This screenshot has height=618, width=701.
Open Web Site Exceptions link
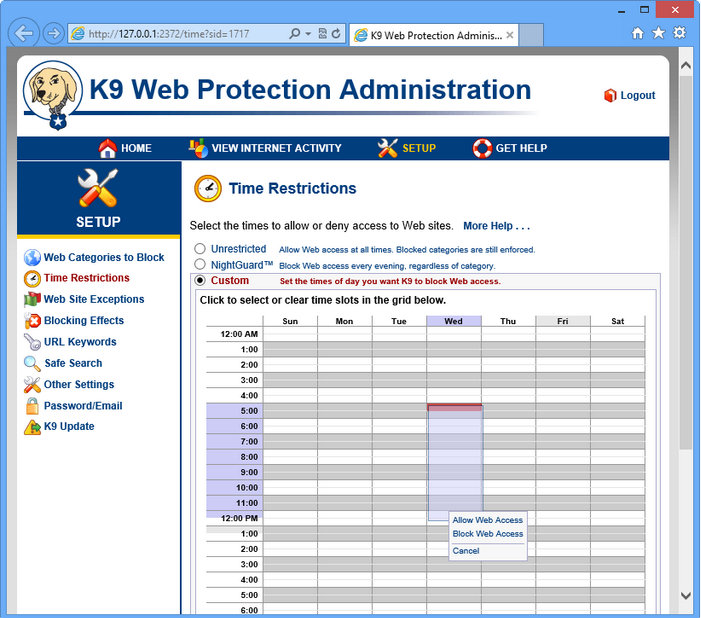[x=94, y=299]
